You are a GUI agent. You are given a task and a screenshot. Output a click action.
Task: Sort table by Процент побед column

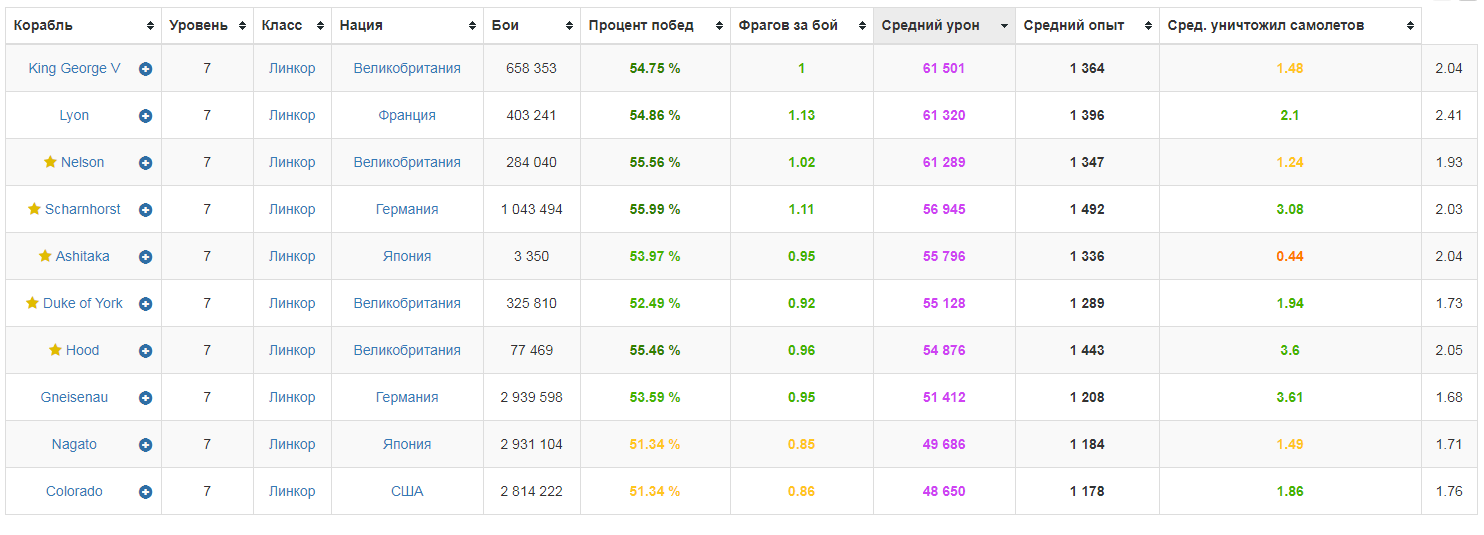pos(655,26)
